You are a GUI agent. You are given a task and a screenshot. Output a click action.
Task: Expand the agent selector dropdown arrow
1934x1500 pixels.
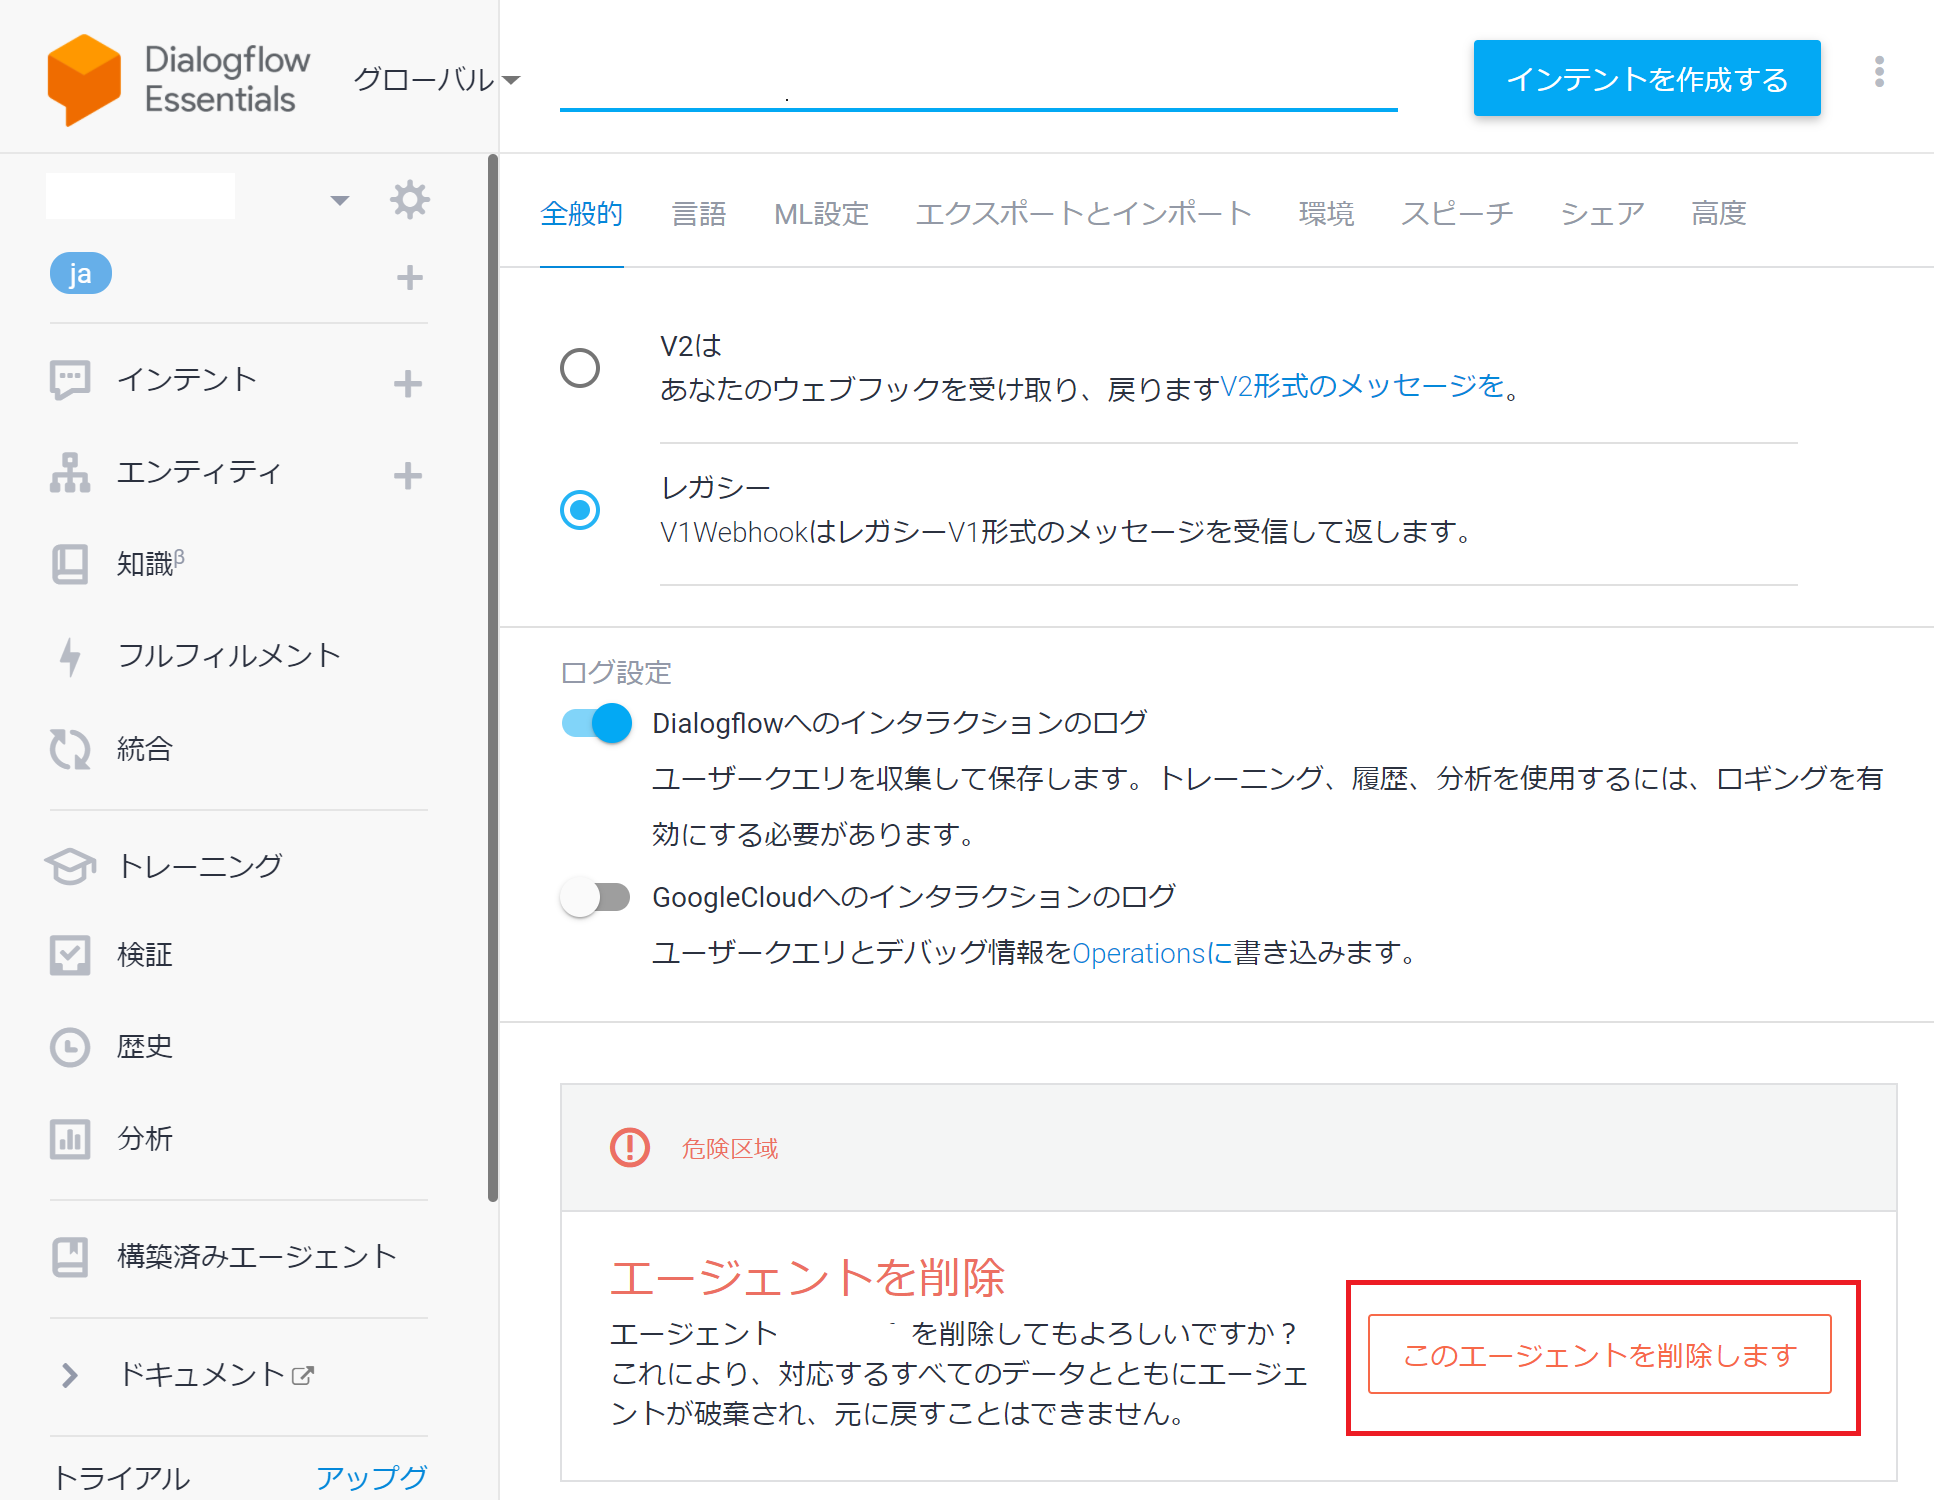(x=340, y=200)
